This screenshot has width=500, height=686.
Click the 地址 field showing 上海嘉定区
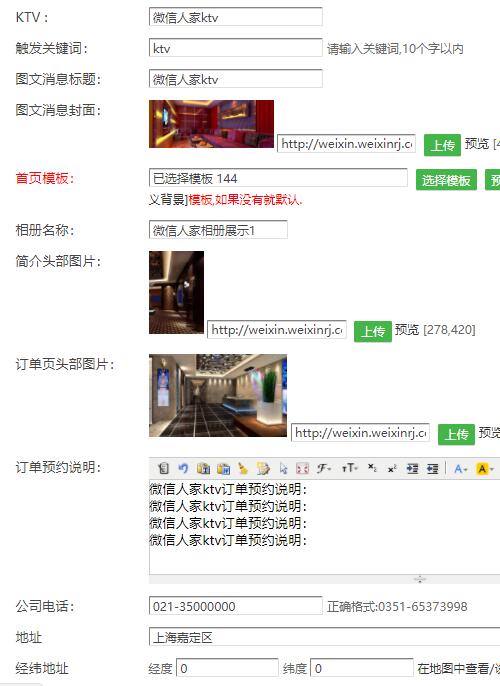point(324,637)
